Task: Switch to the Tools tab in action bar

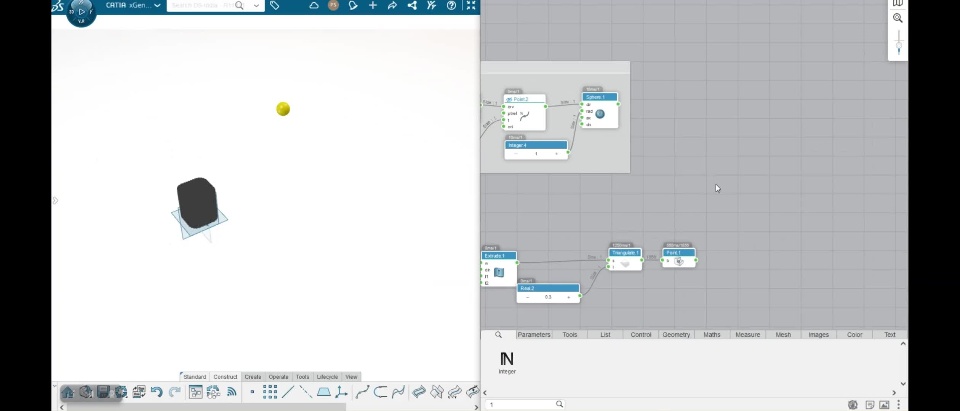Action: [x=302, y=377]
